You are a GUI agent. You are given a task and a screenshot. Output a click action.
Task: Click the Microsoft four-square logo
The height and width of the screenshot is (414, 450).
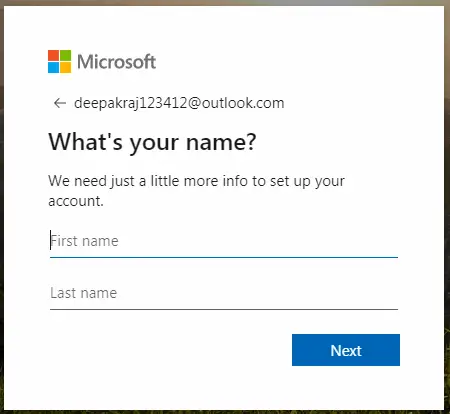tap(60, 61)
